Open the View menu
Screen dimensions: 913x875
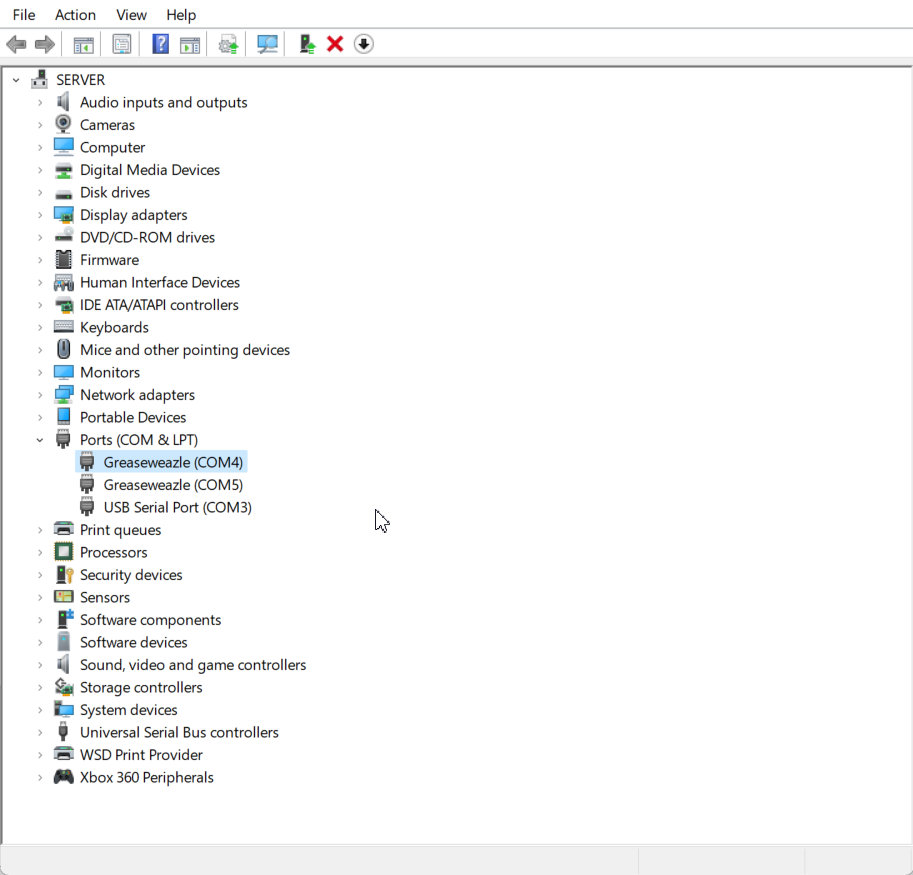[x=131, y=15]
